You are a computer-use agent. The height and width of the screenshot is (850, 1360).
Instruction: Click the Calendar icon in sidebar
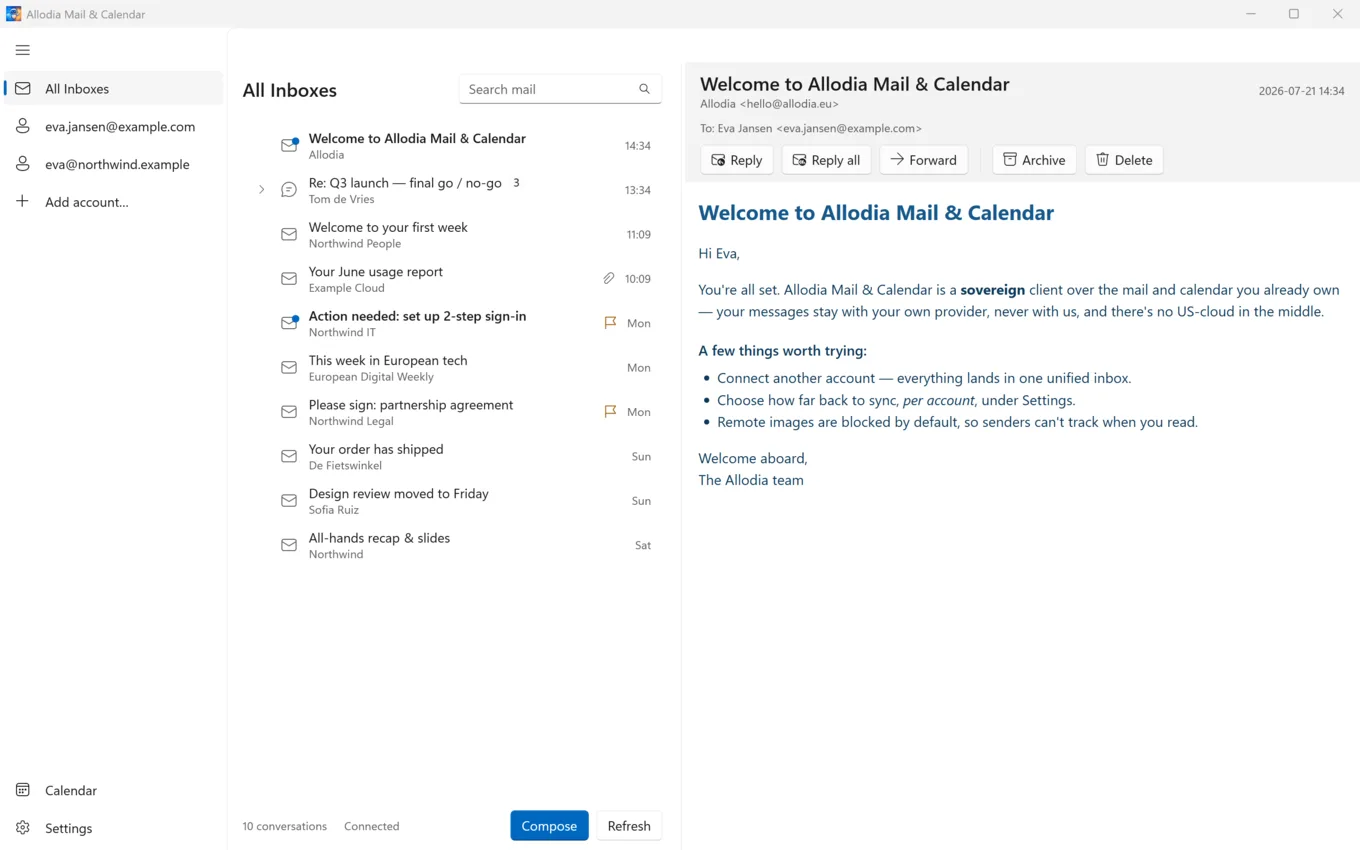pyautogui.click(x=23, y=790)
